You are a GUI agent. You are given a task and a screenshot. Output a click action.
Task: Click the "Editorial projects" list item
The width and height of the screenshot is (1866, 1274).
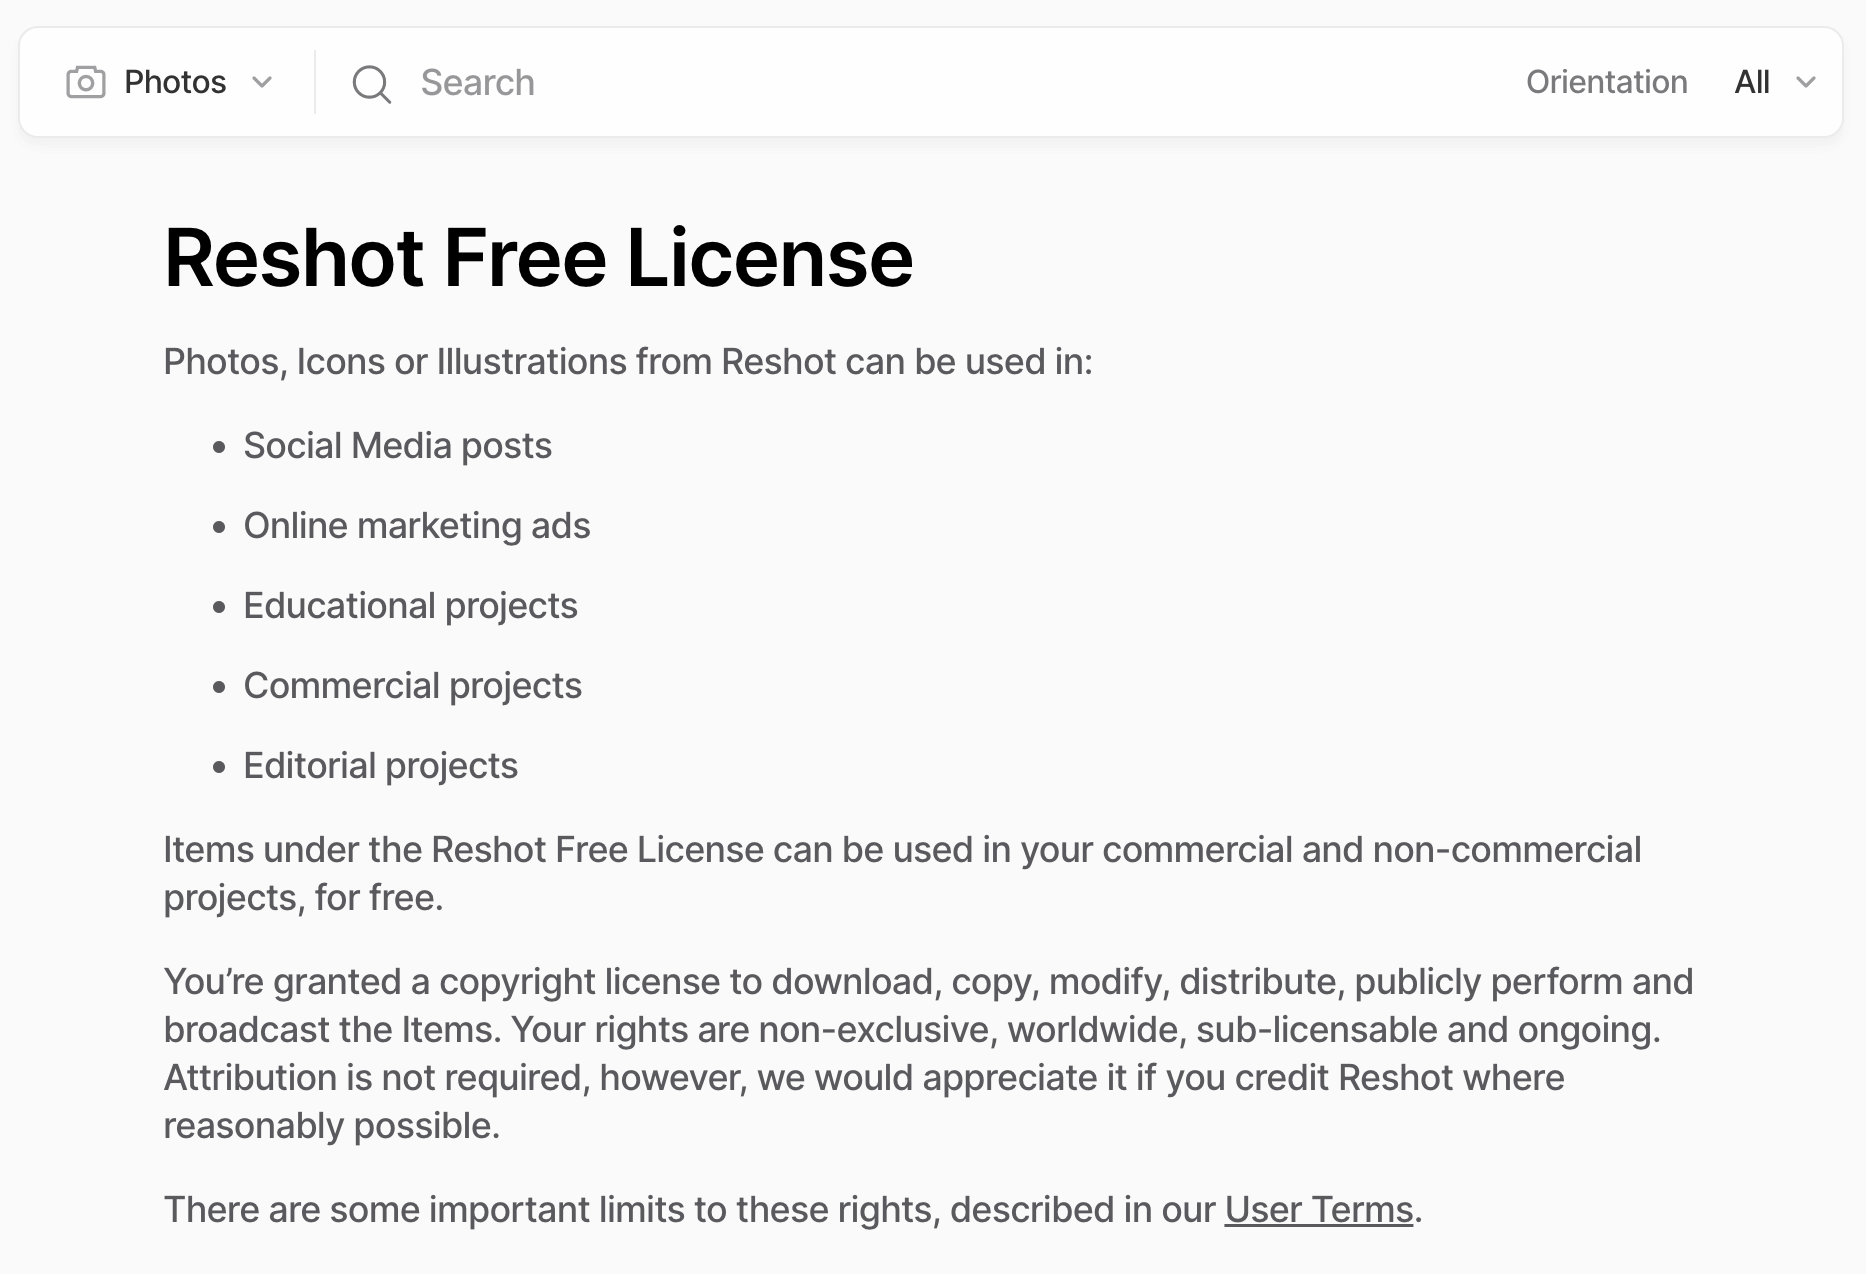coord(380,766)
